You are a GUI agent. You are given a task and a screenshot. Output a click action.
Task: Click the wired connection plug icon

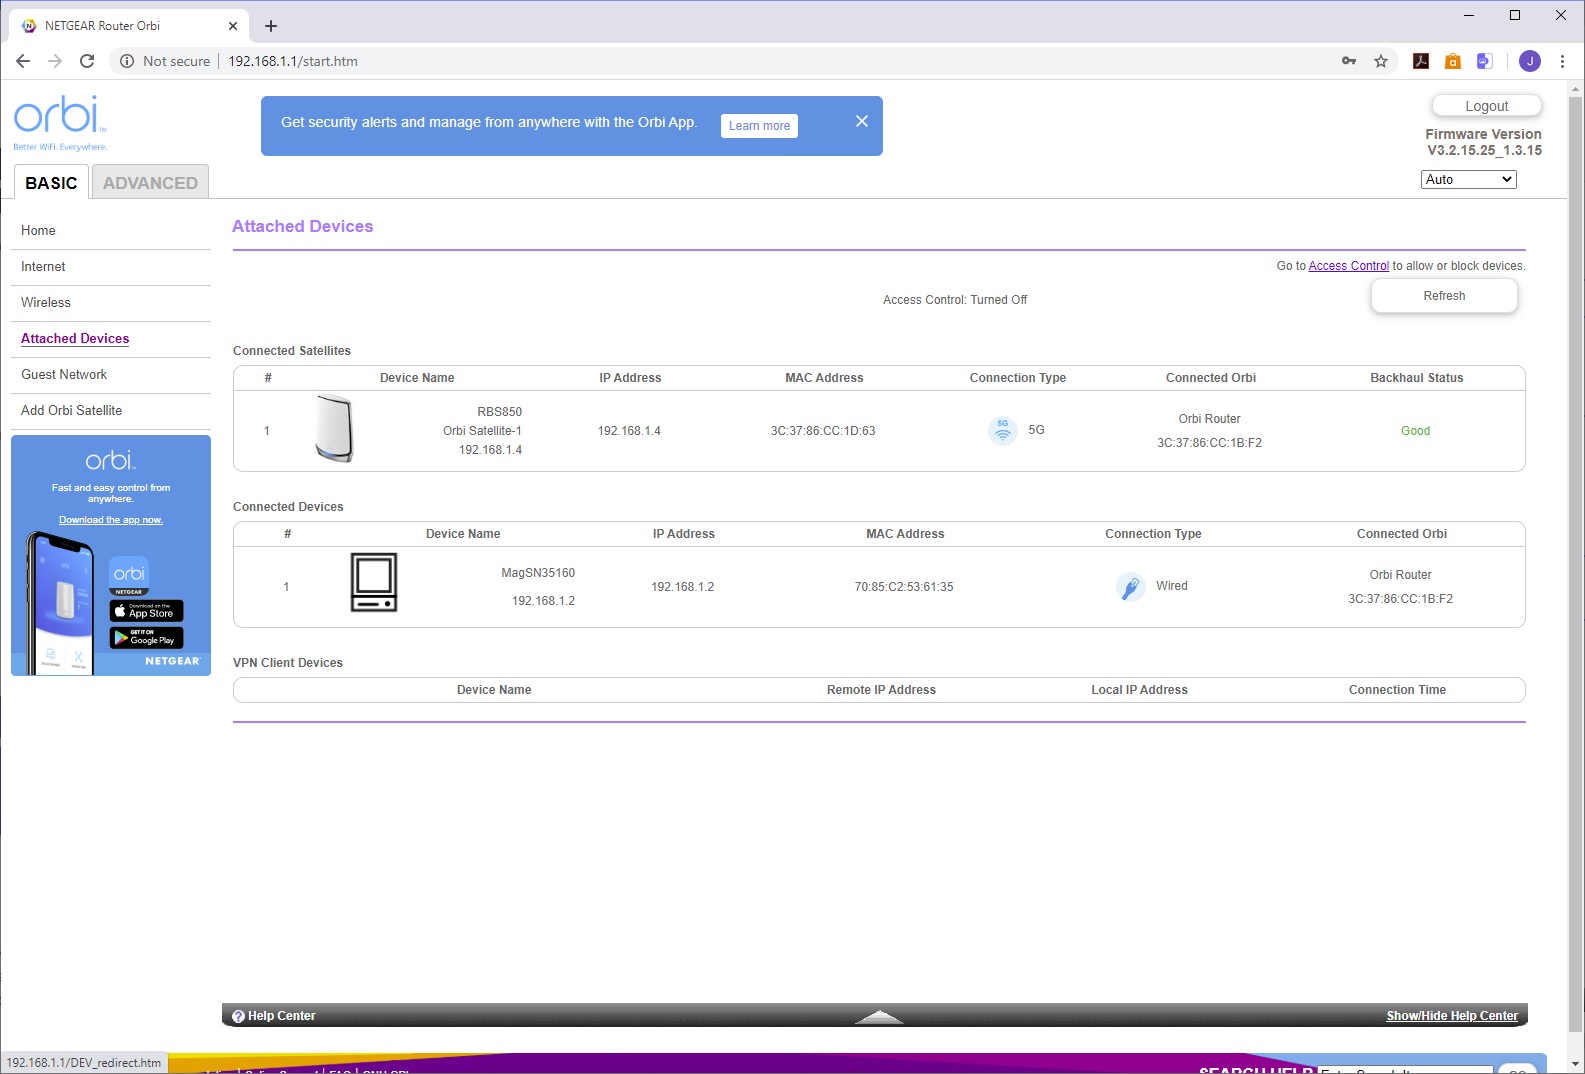[x=1130, y=586]
